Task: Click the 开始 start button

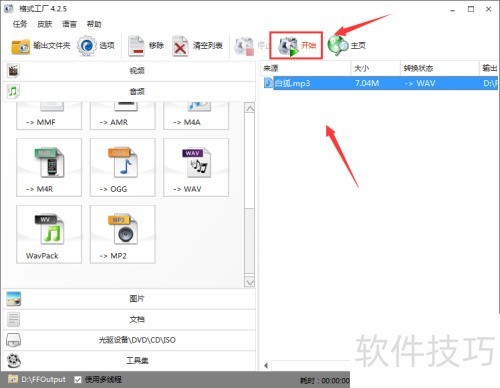Action: pos(296,45)
